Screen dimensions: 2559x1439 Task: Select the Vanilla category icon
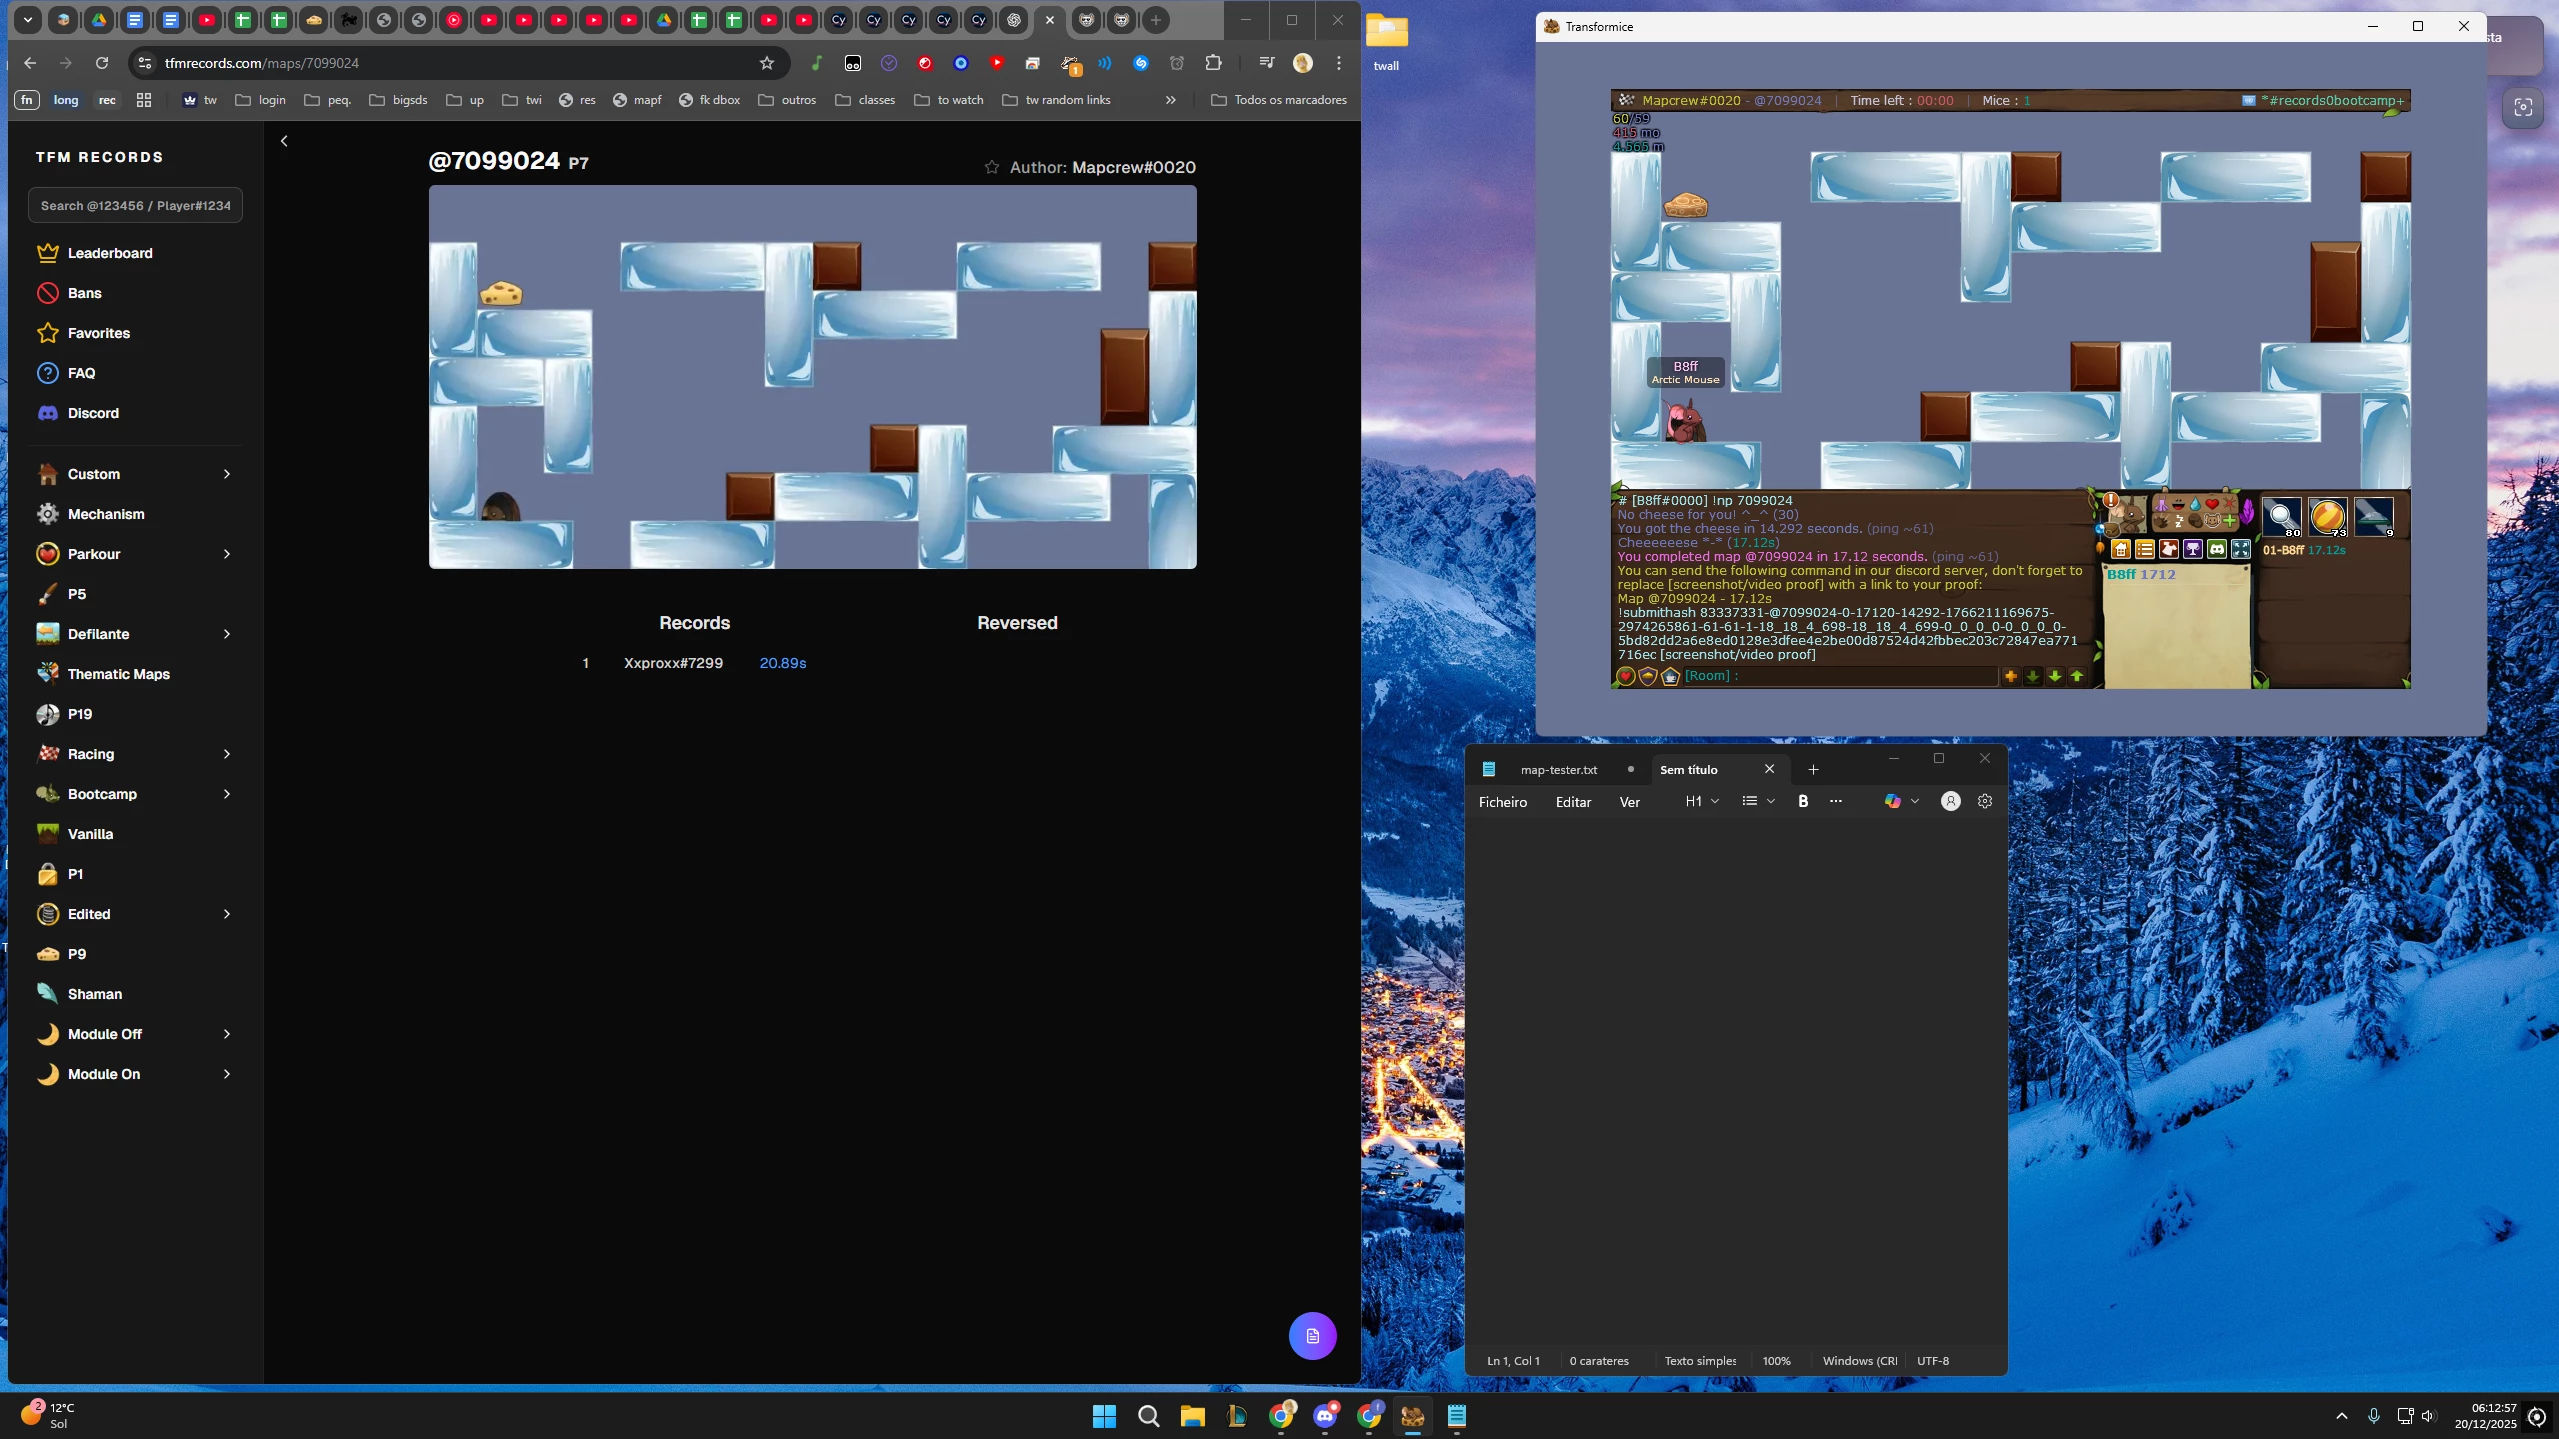click(47, 834)
